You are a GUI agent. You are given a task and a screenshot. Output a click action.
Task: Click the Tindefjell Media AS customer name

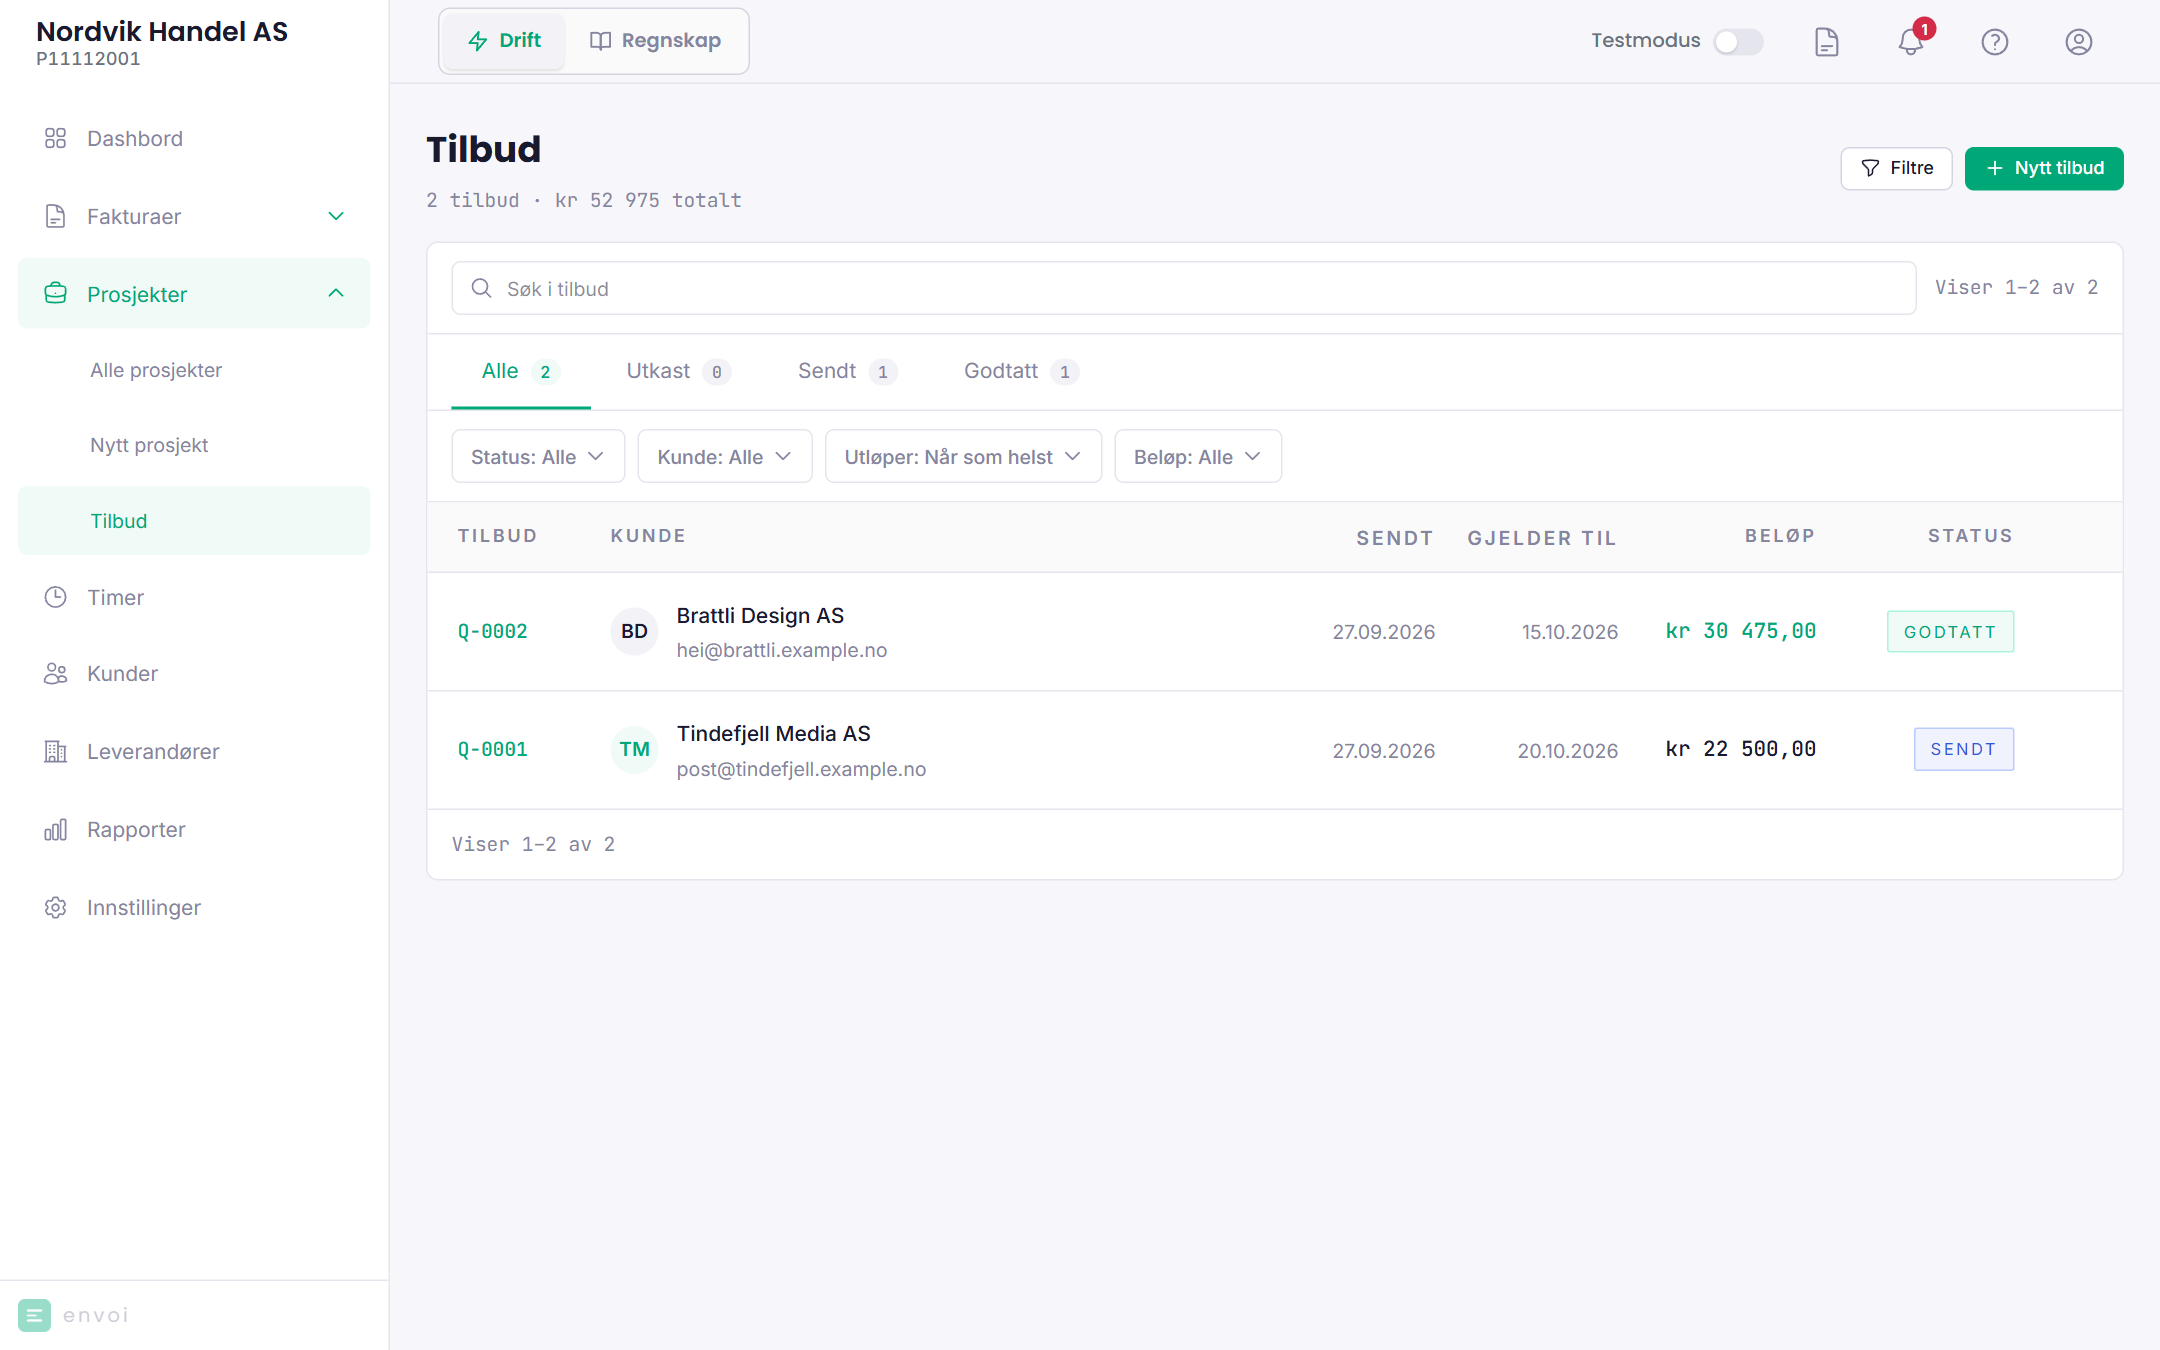[x=773, y=734]
